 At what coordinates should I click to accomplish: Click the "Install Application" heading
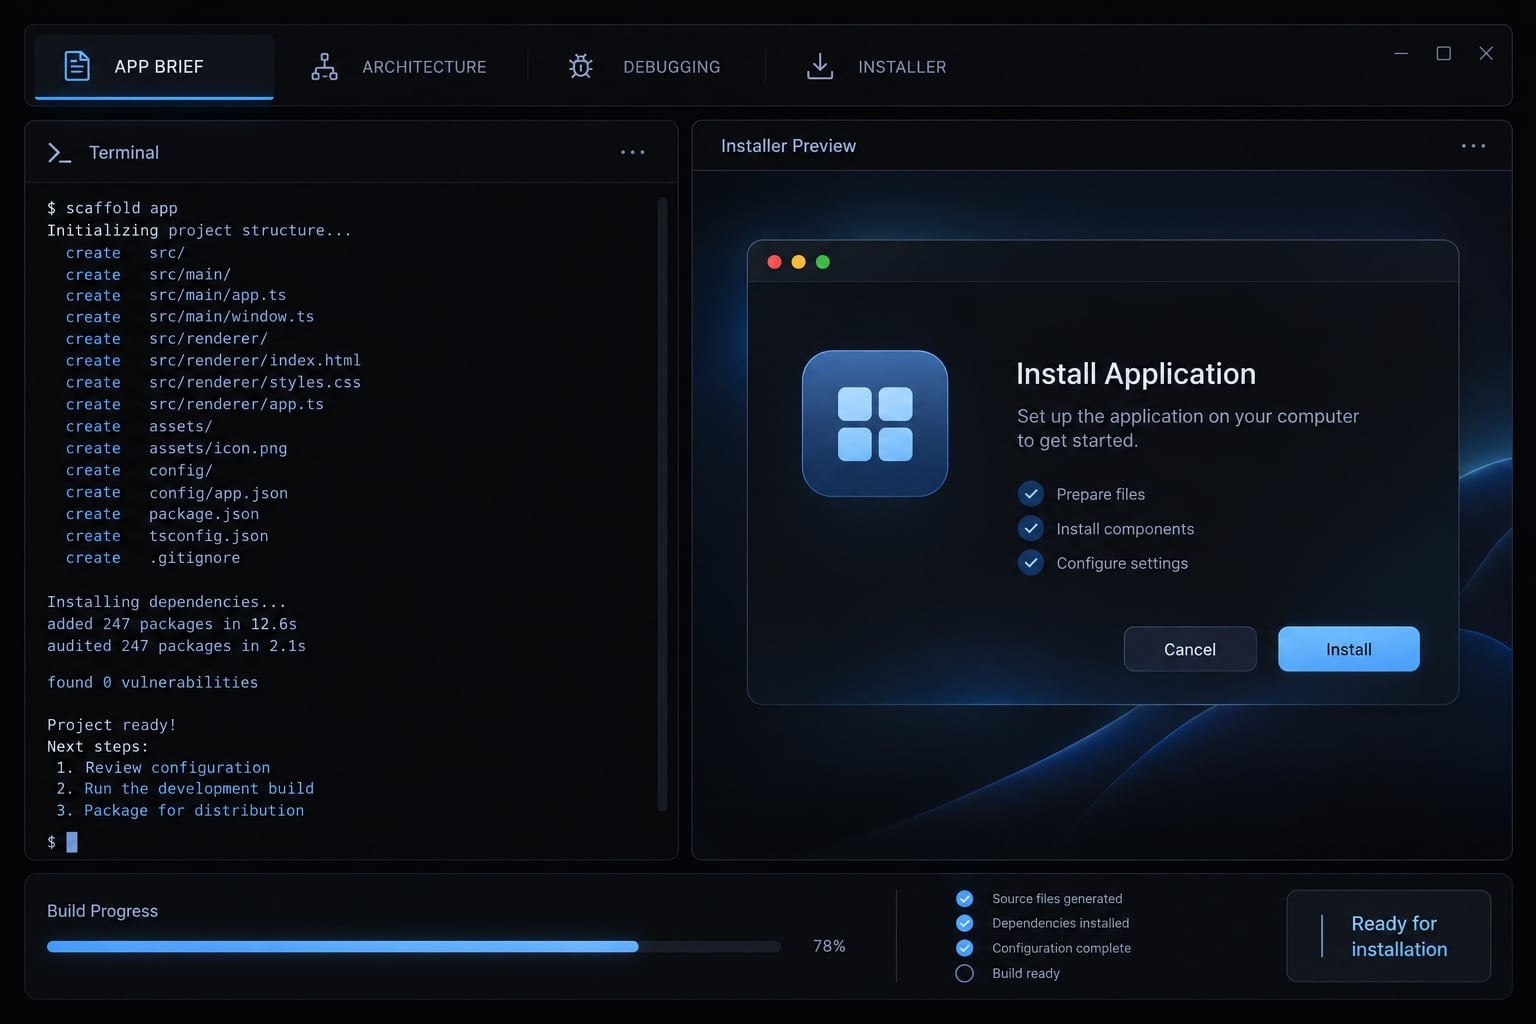point(1136,374)
